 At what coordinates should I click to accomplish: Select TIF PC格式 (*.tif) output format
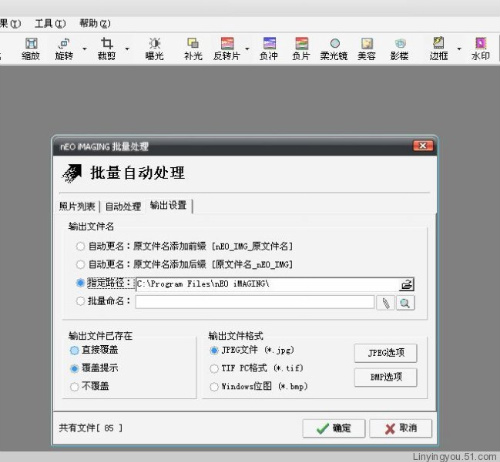[x=214, y=368]
